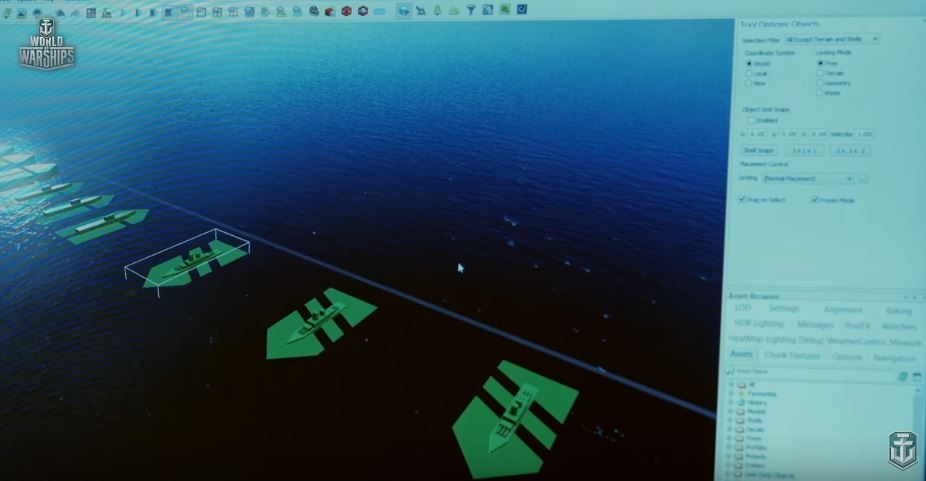Toggle Drag on Select checkbox
Screen dimensions: 926x481
742,200
